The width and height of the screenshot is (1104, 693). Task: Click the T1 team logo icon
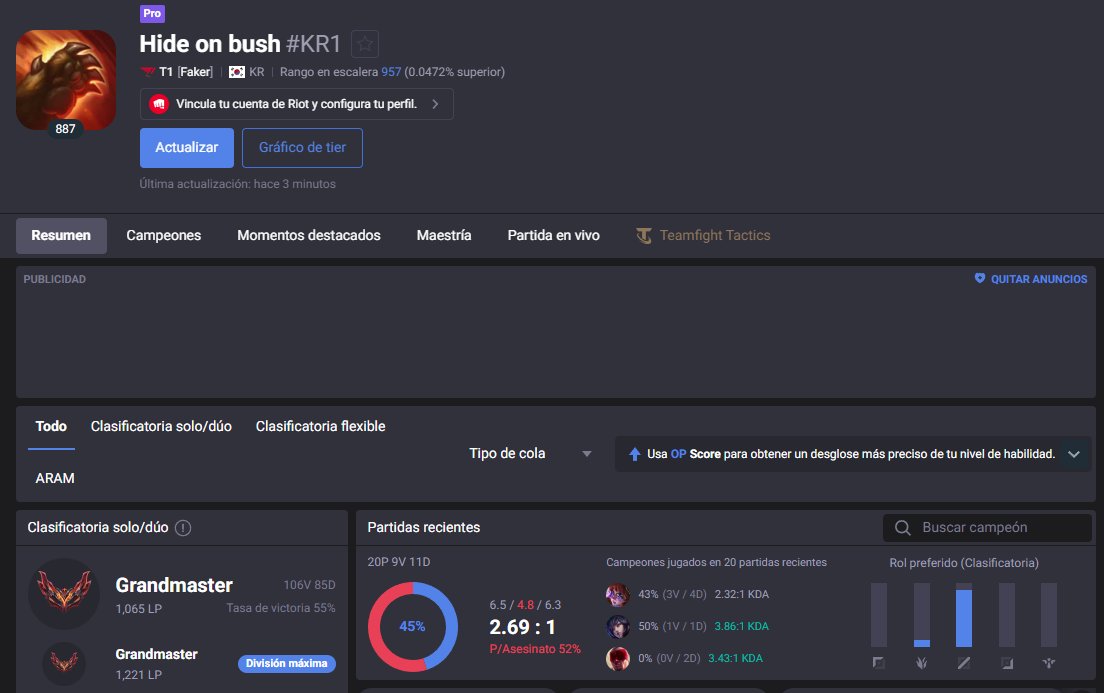[x=148, y=72]
